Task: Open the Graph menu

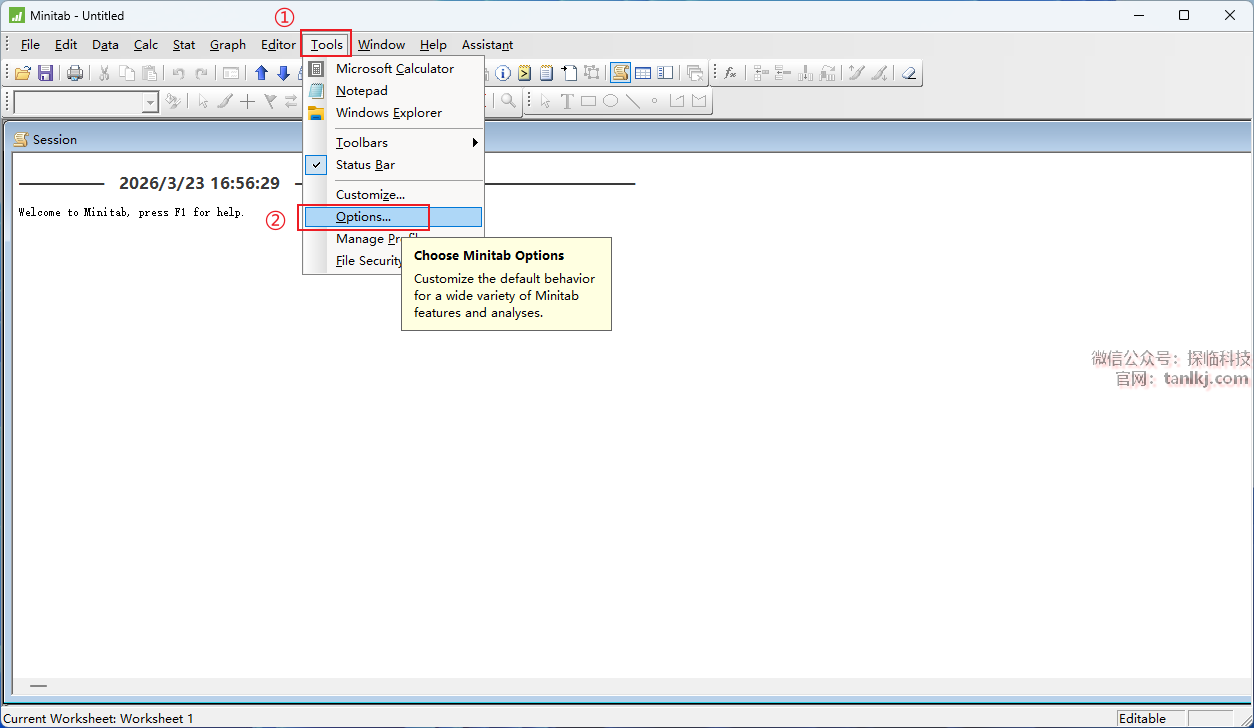Action: 228,45
